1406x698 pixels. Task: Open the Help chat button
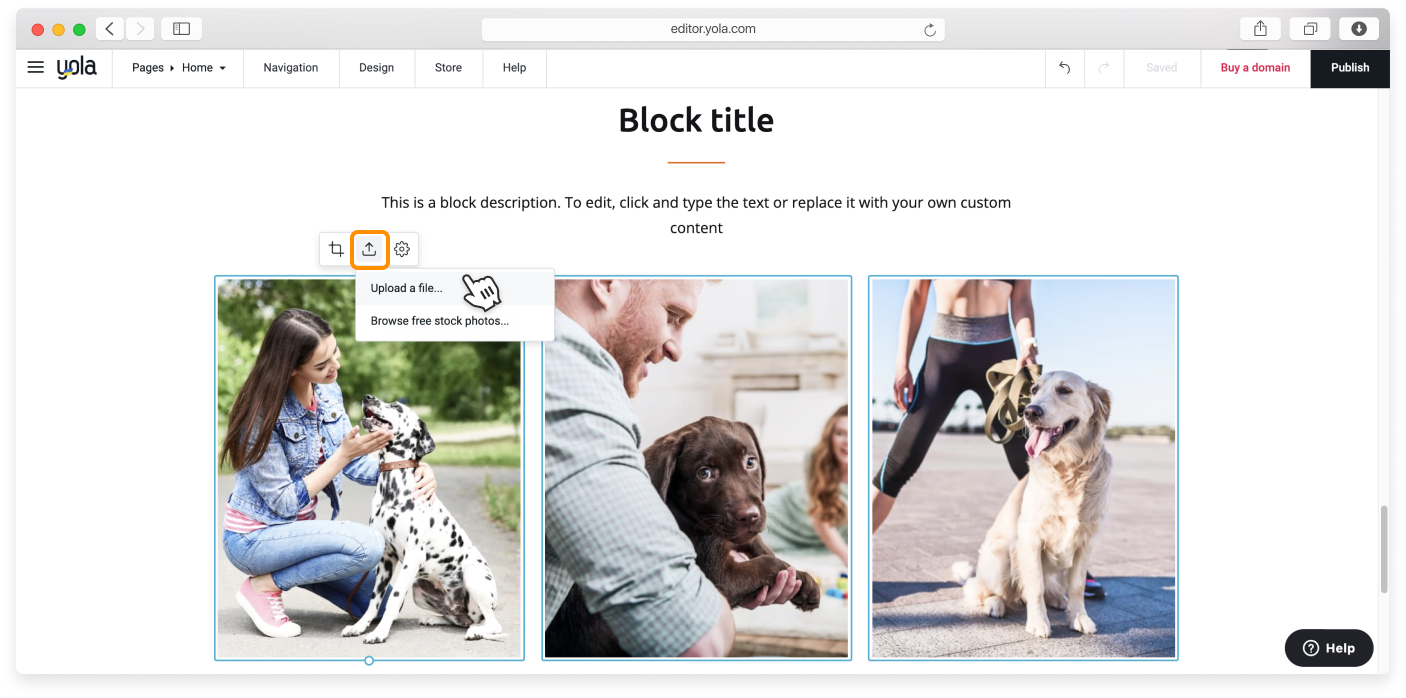[x=1328, y=648]
